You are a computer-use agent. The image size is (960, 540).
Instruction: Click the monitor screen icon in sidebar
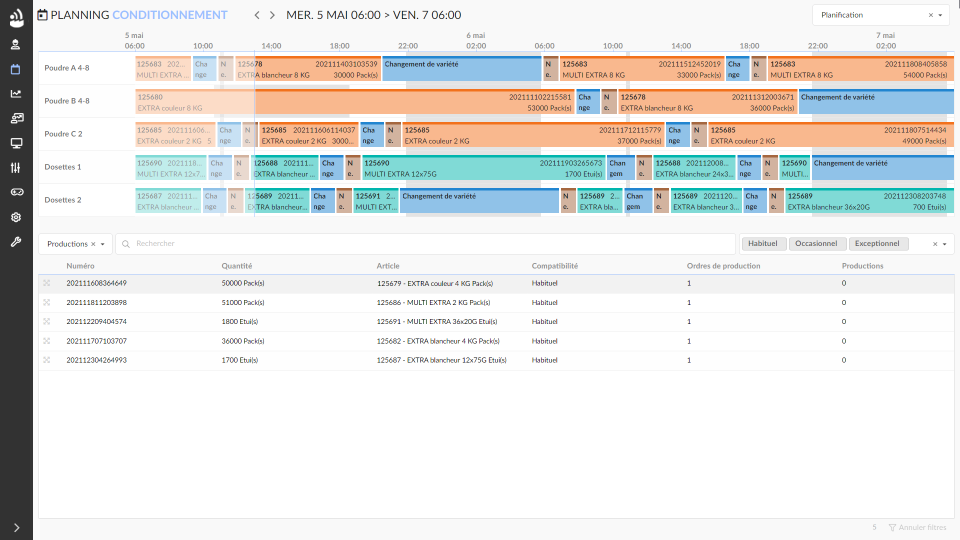click(x=15, y=143)
